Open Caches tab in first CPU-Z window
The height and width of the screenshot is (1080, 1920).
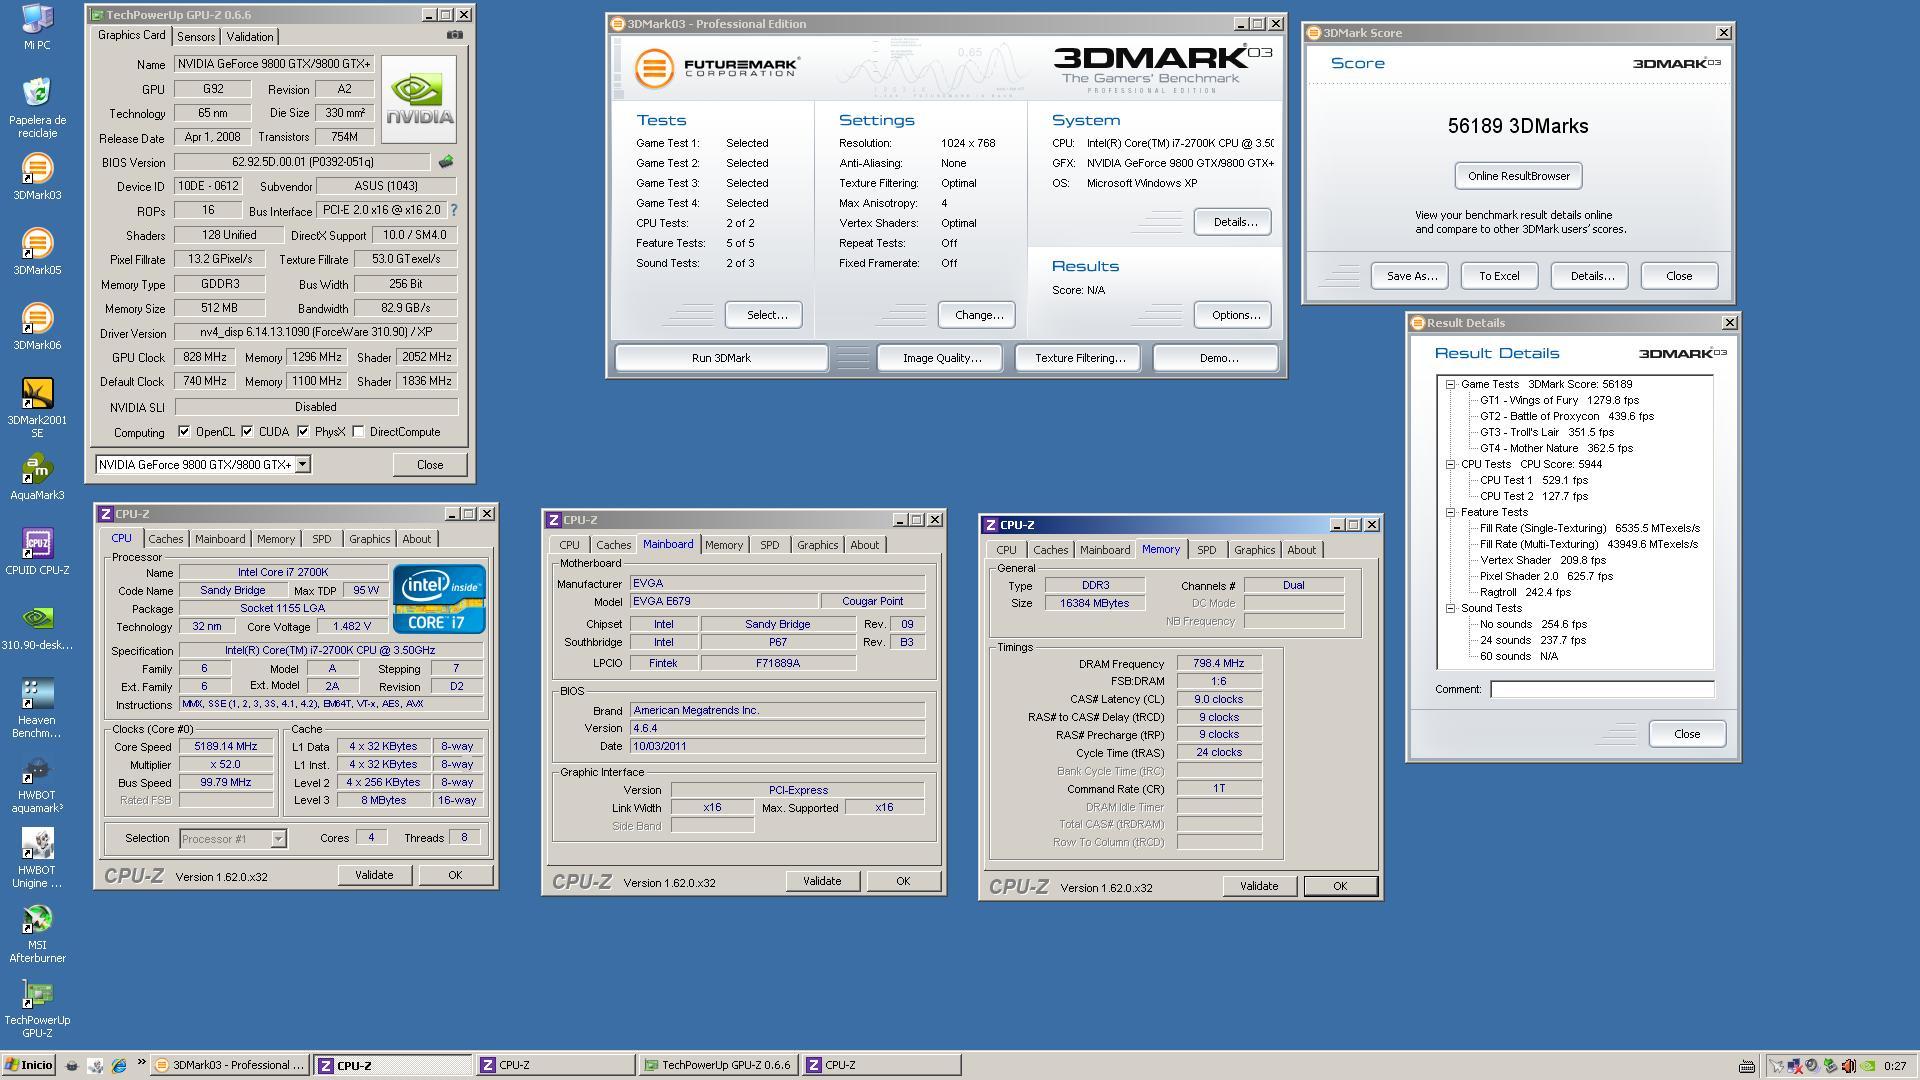click(166, 539)
